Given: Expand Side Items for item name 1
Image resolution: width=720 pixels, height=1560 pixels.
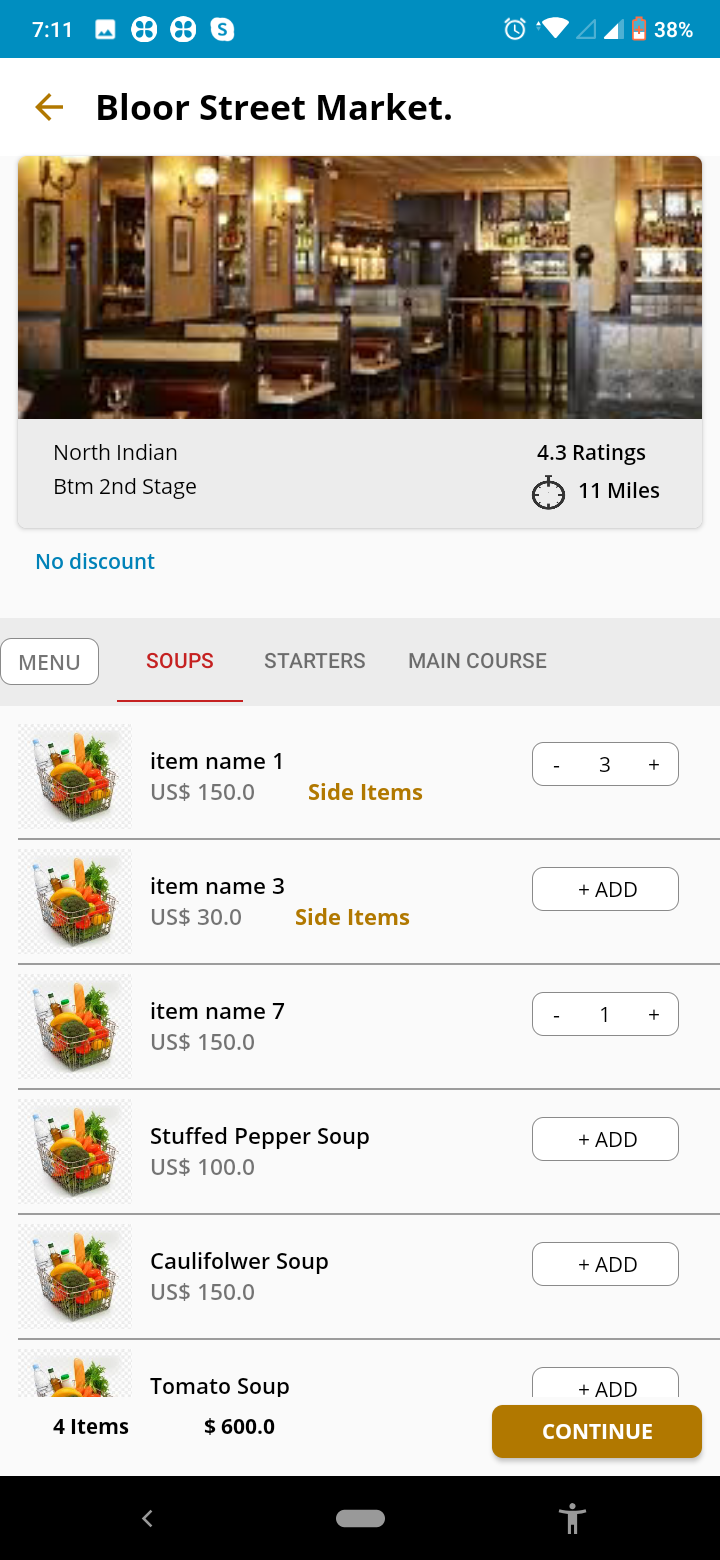Looking at the screenshot, I should [365, 792].
